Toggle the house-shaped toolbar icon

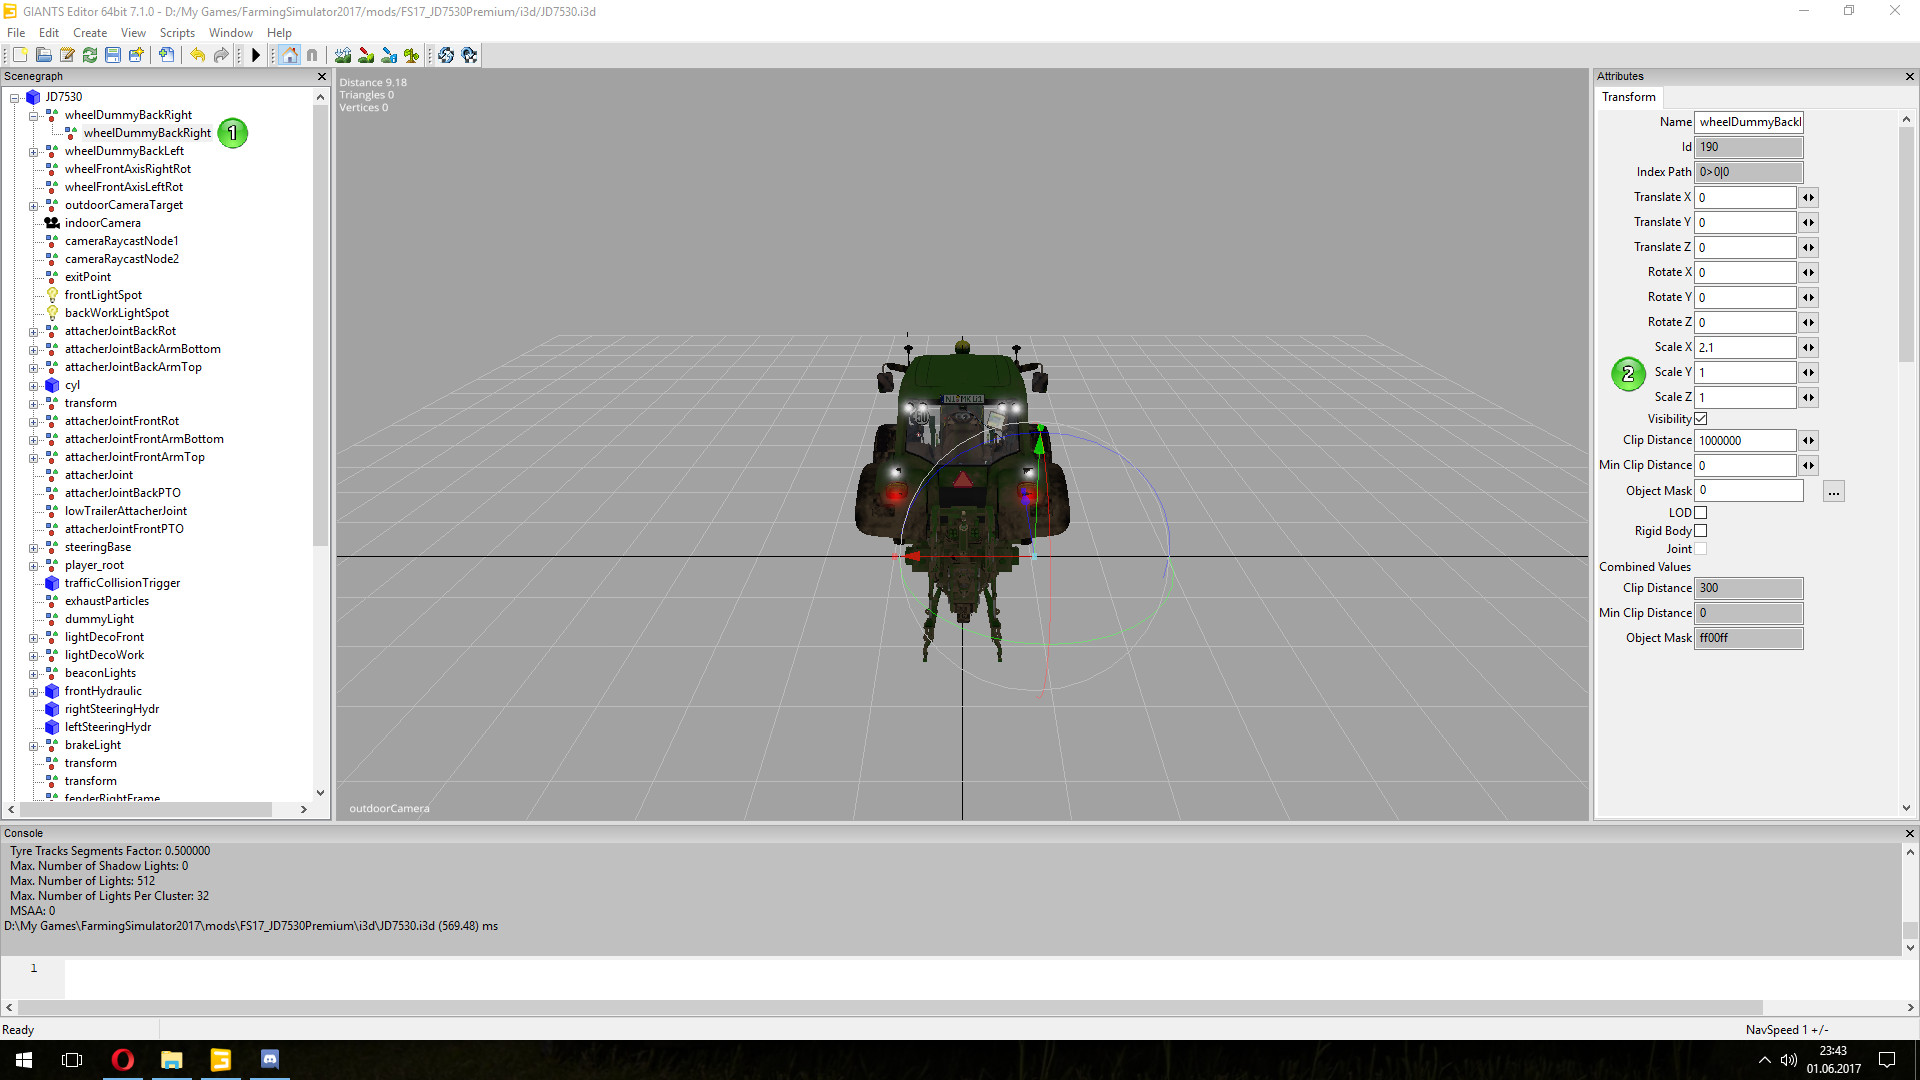click(289, 55)
